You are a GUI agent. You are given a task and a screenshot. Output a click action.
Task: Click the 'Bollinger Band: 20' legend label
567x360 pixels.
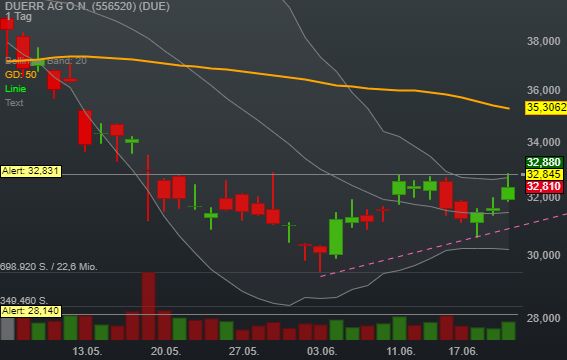[x=46, y=61]
